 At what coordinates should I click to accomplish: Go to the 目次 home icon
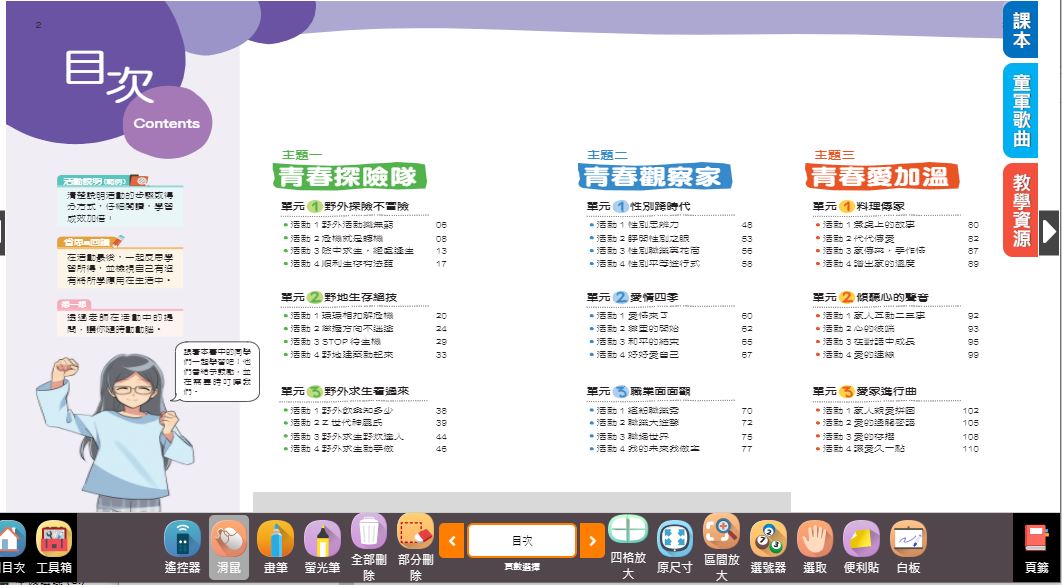[12, 547]
